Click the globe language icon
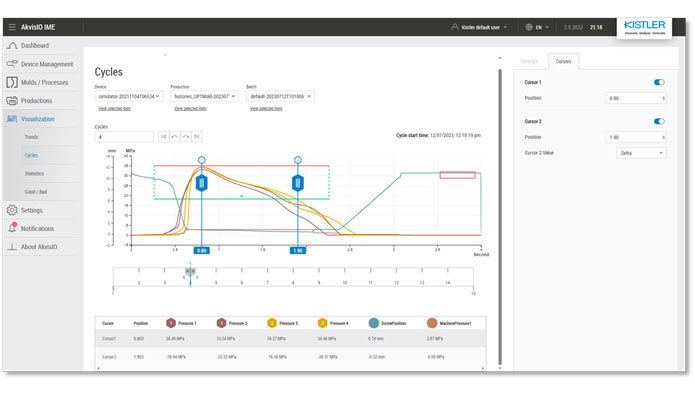 tap(529, 27)
